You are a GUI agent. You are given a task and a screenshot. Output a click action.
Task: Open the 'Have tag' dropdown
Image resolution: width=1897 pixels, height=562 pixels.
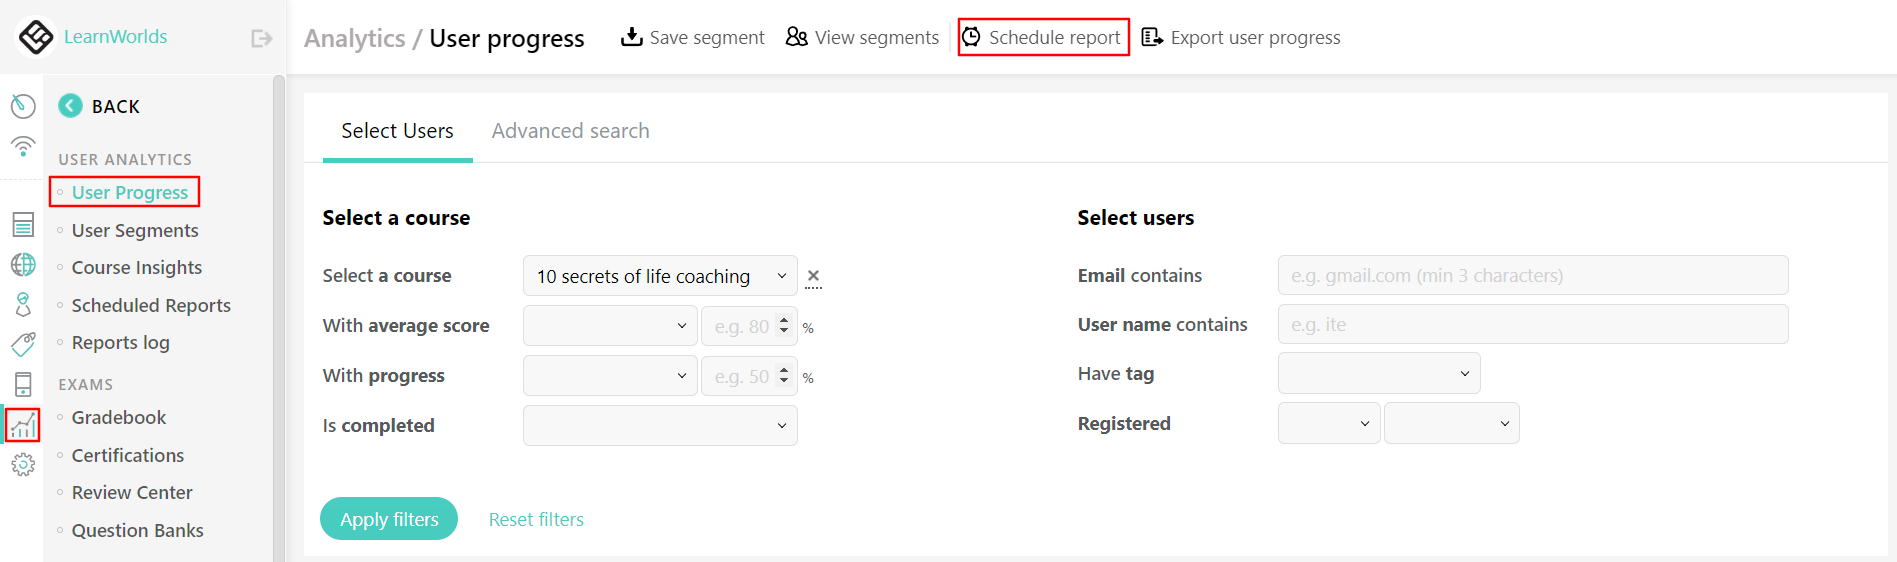pos(1378,374)
